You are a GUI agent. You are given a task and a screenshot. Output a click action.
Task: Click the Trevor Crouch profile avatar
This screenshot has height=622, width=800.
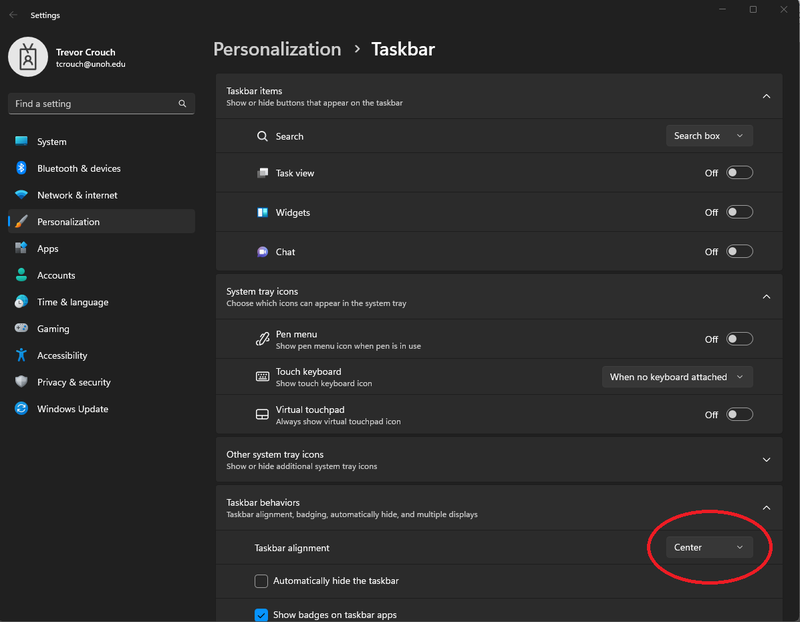[28, 57]
